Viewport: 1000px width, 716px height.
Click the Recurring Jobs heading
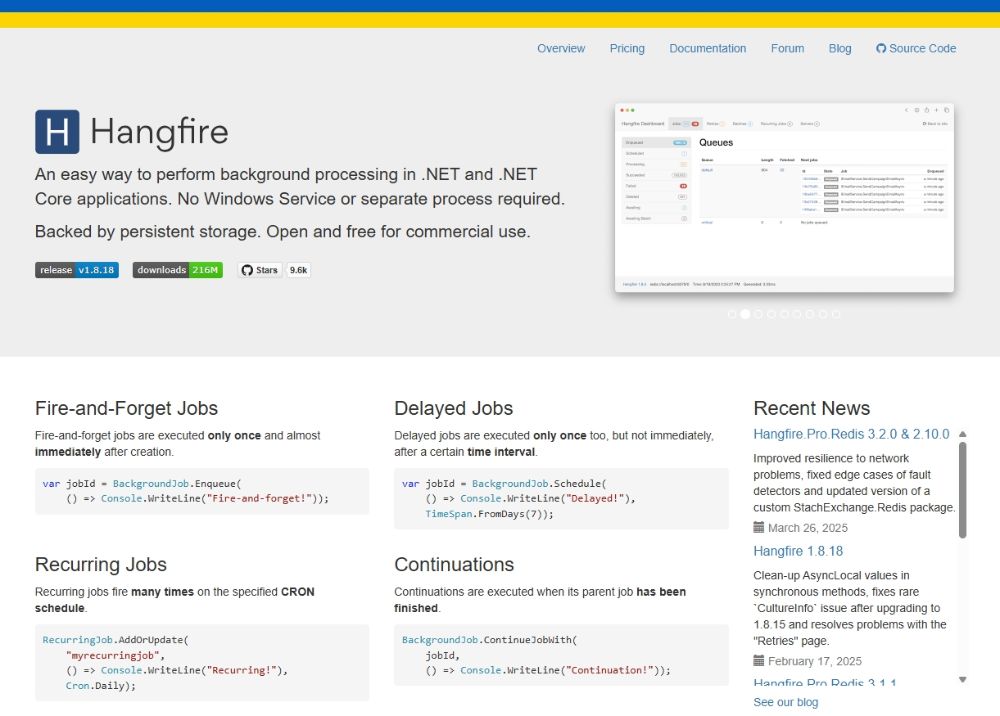click(x=101, y=564)
